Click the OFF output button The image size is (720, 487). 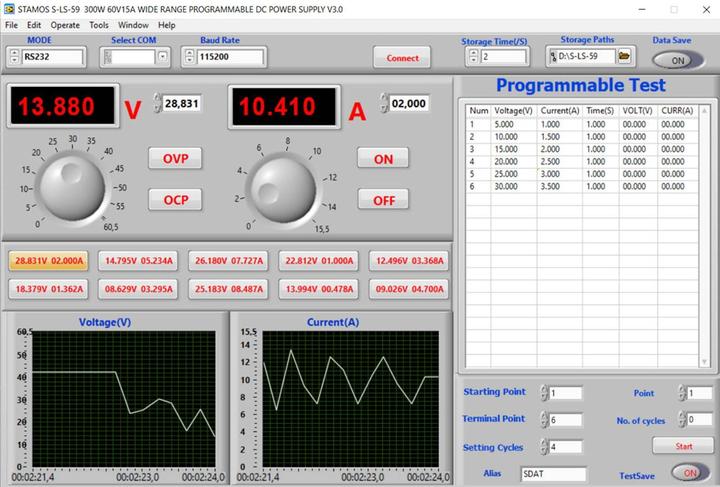(x=383, y=200)
